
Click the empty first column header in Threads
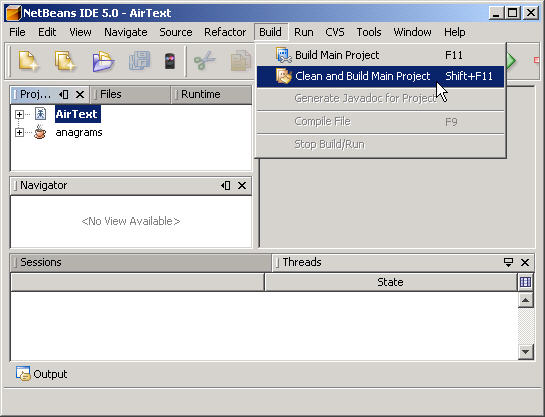point(137,282)
